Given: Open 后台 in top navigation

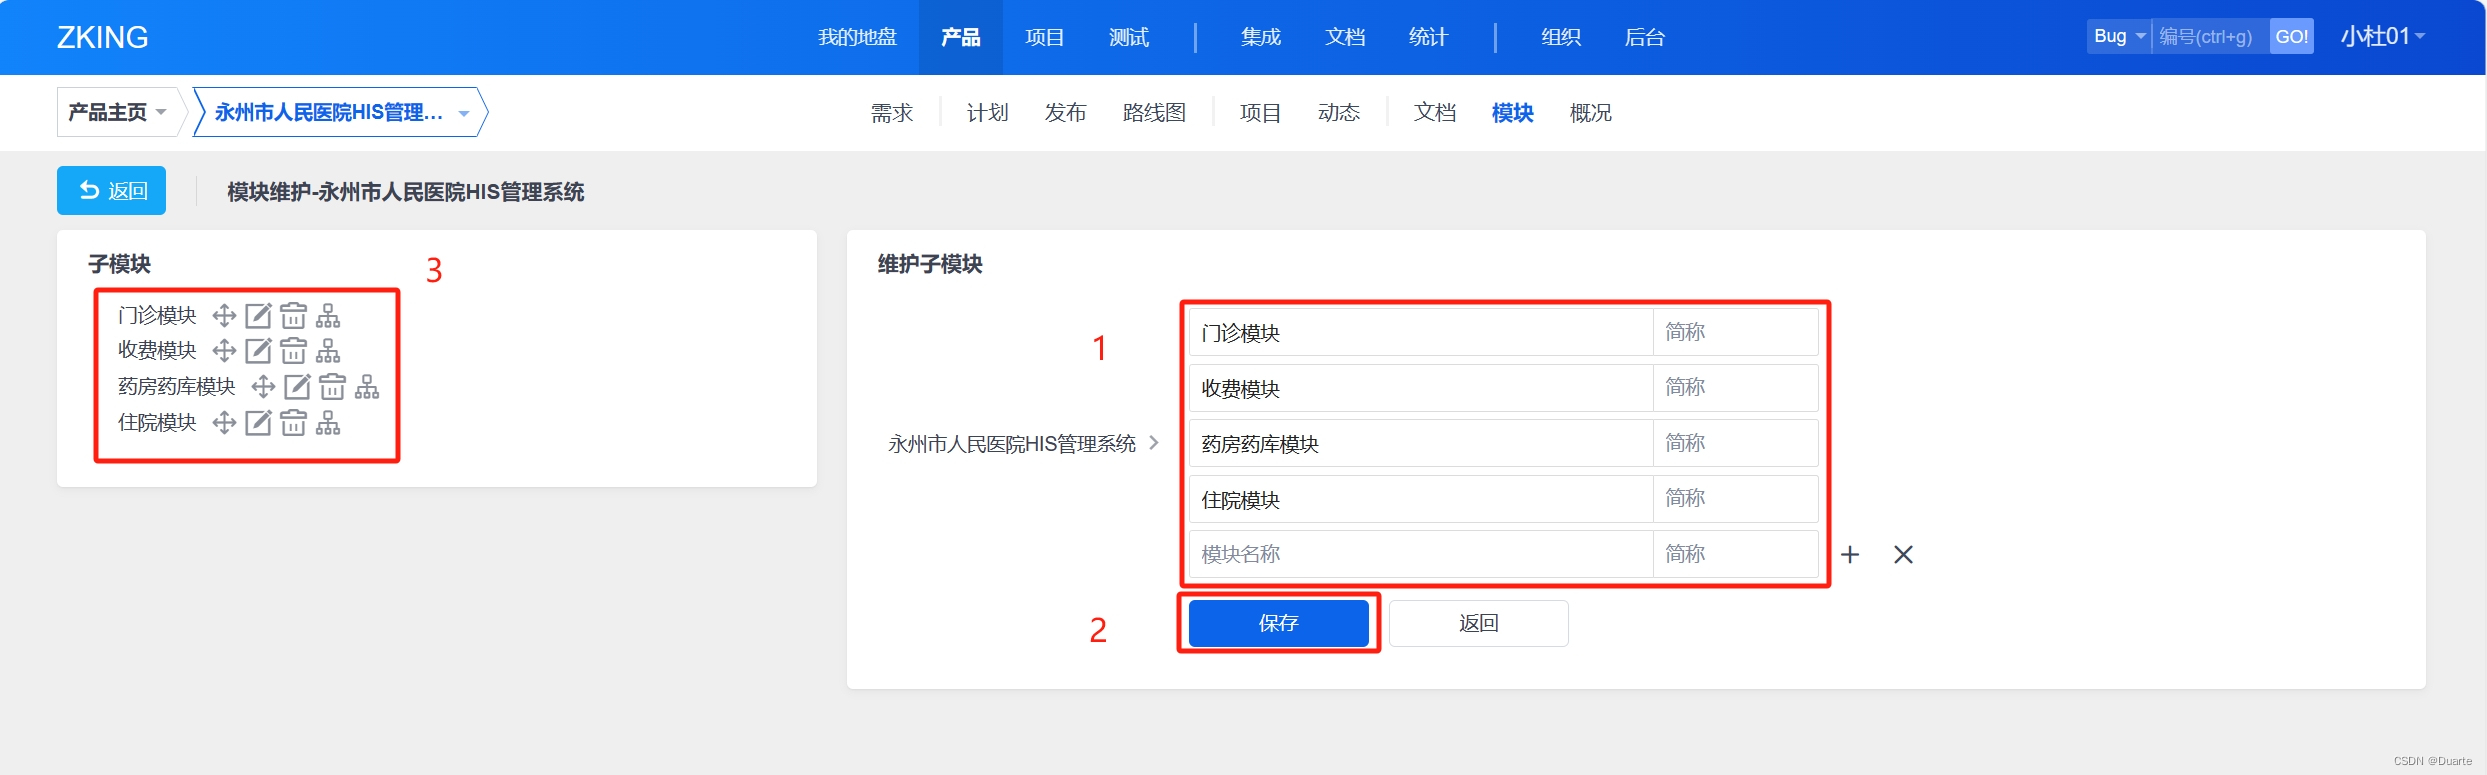Looking at the screenshot, I should (x=1644, y=37).
